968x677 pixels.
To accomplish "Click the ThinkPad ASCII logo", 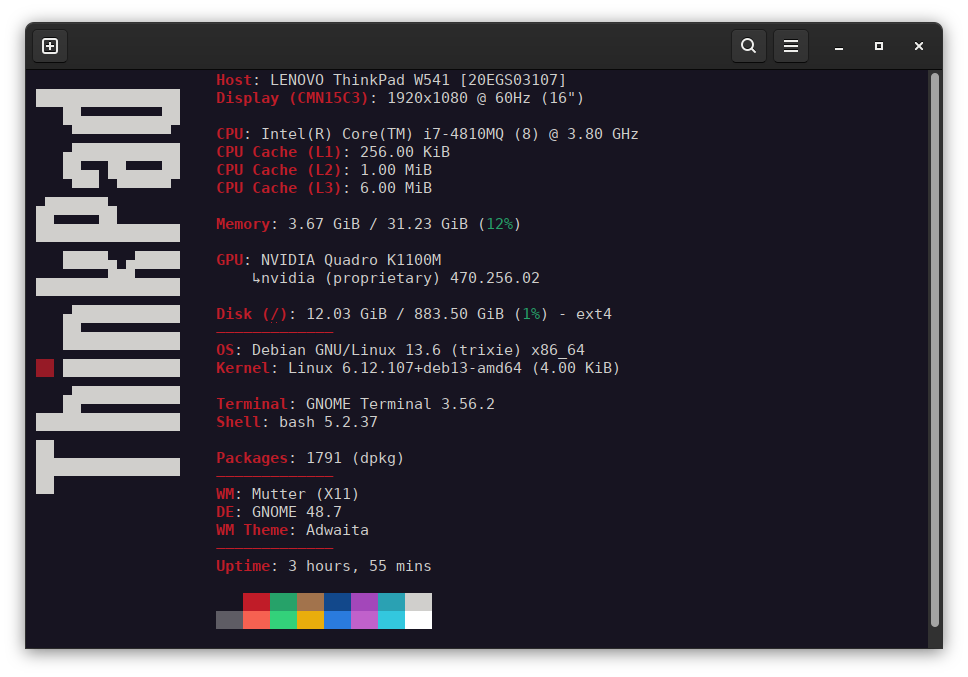I will [x=108, y=291].
